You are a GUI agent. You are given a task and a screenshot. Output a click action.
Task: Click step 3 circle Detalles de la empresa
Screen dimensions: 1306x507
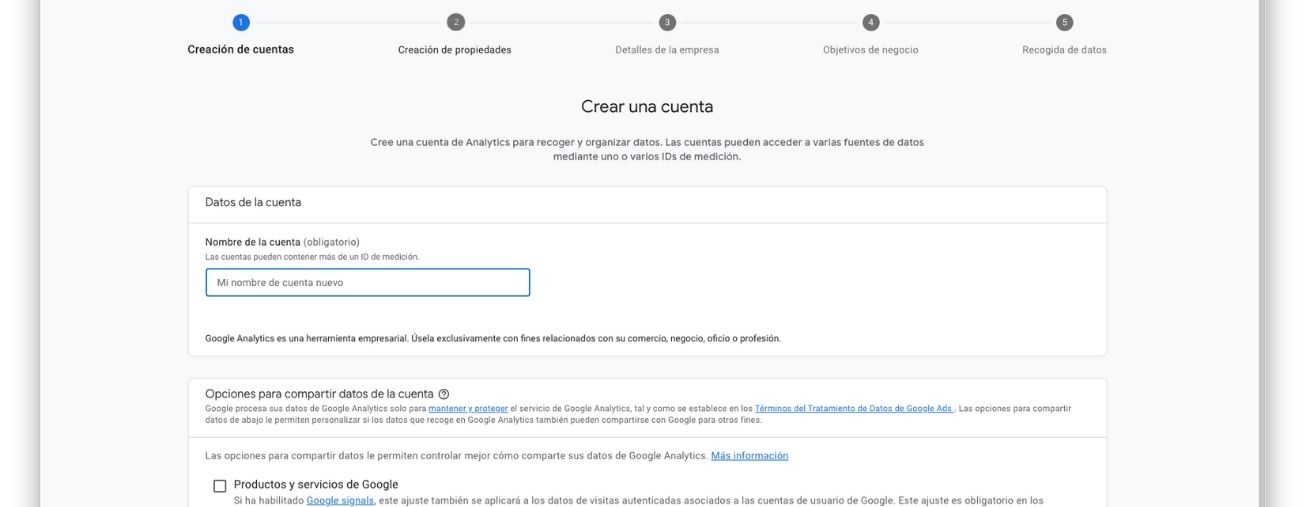[x=667, y=22]
